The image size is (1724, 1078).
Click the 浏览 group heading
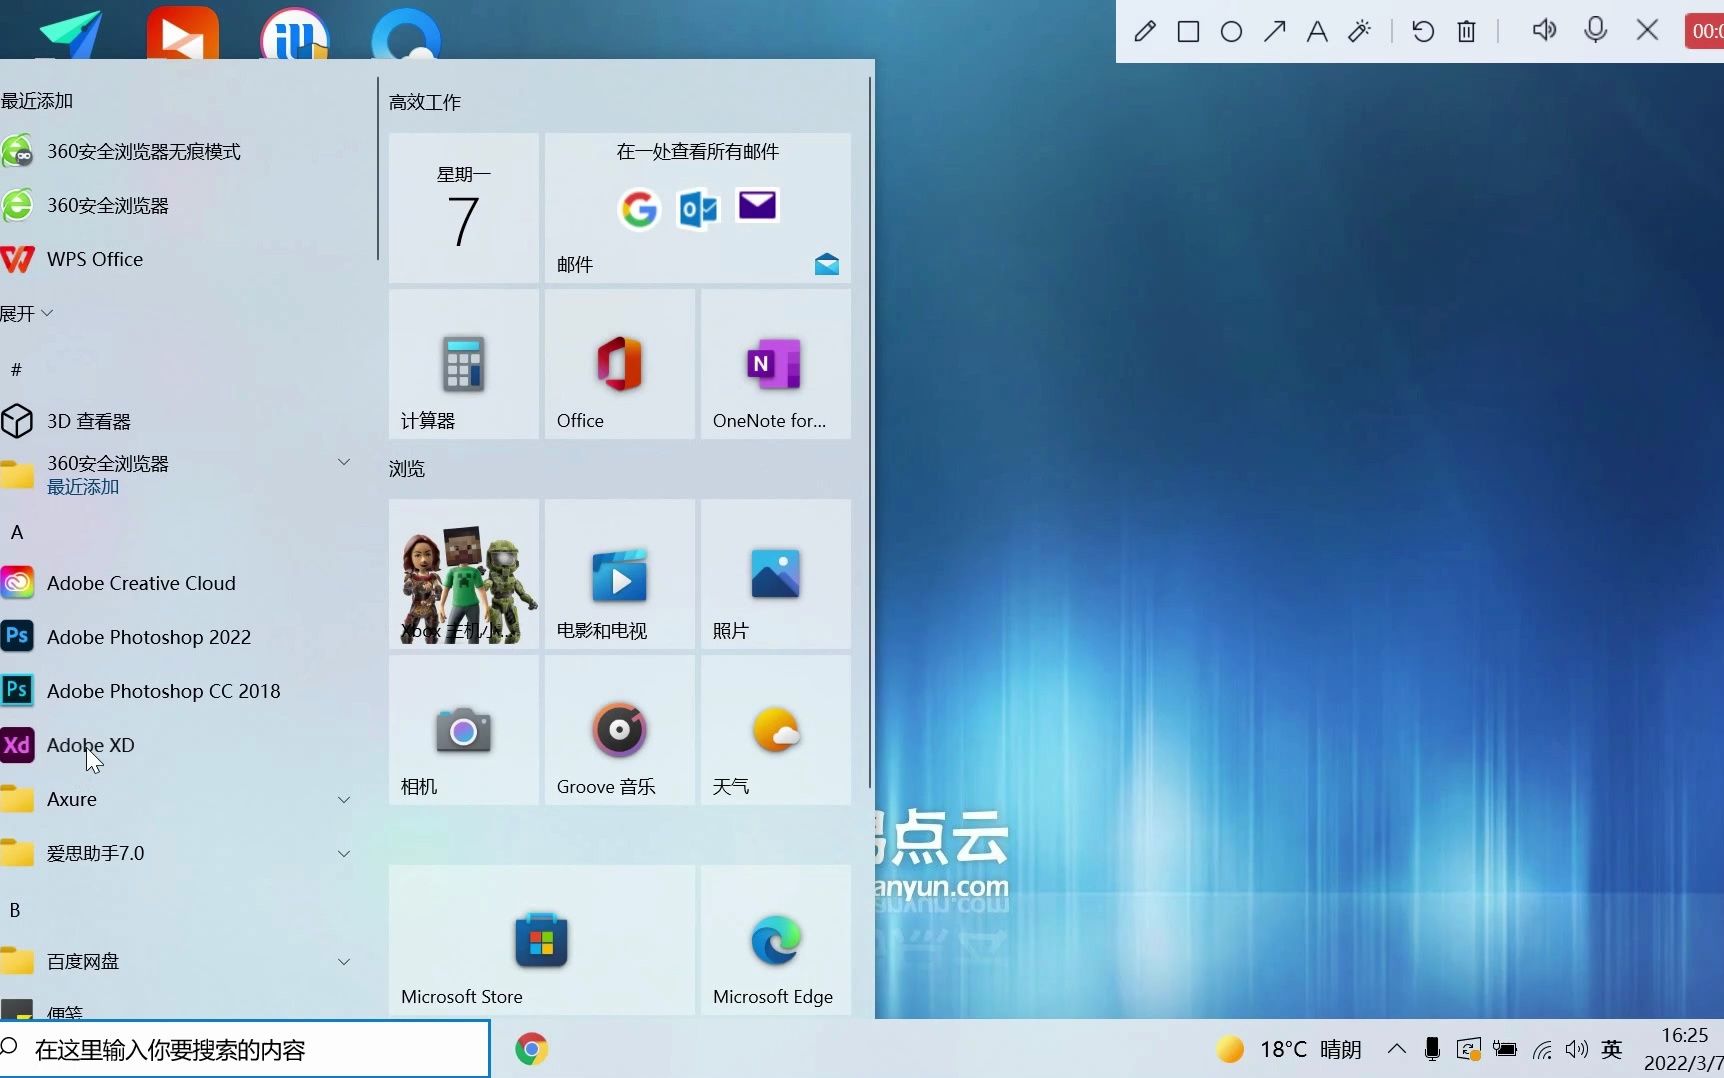click(407, 468)
